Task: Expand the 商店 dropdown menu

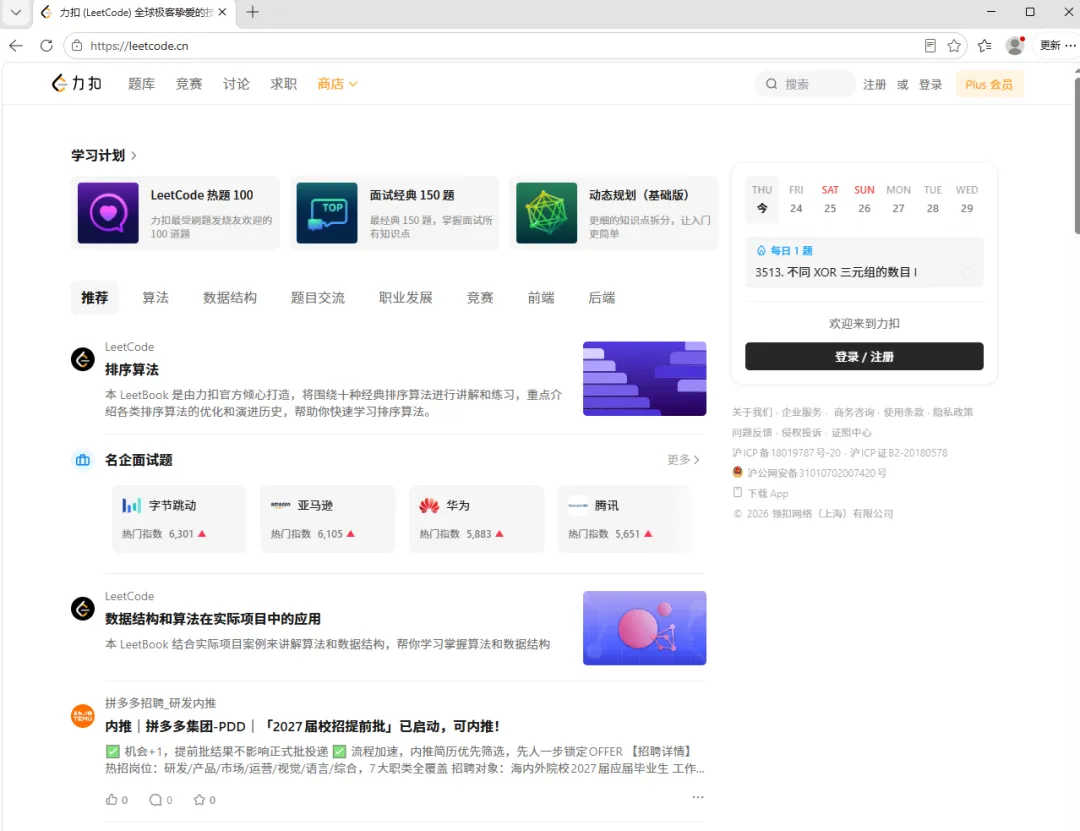Action: click(338, 84)
